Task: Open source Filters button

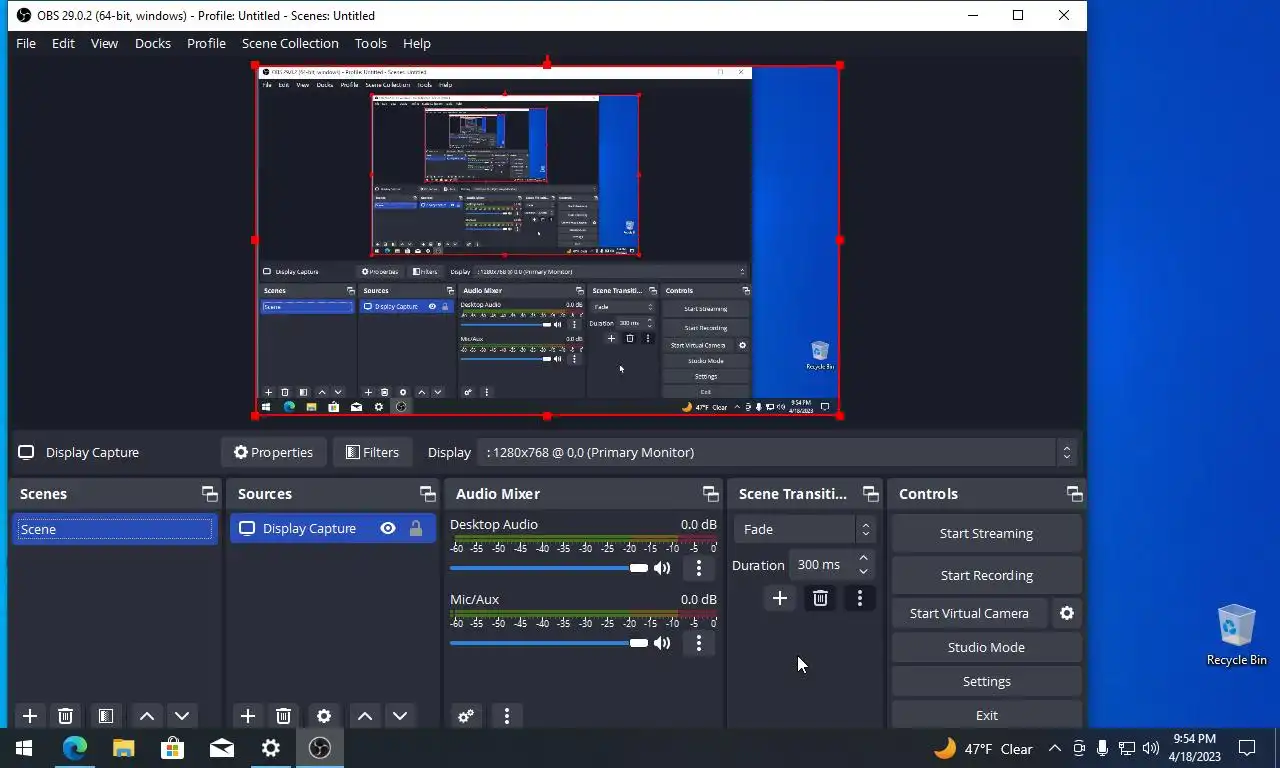Action: (372, 452)
